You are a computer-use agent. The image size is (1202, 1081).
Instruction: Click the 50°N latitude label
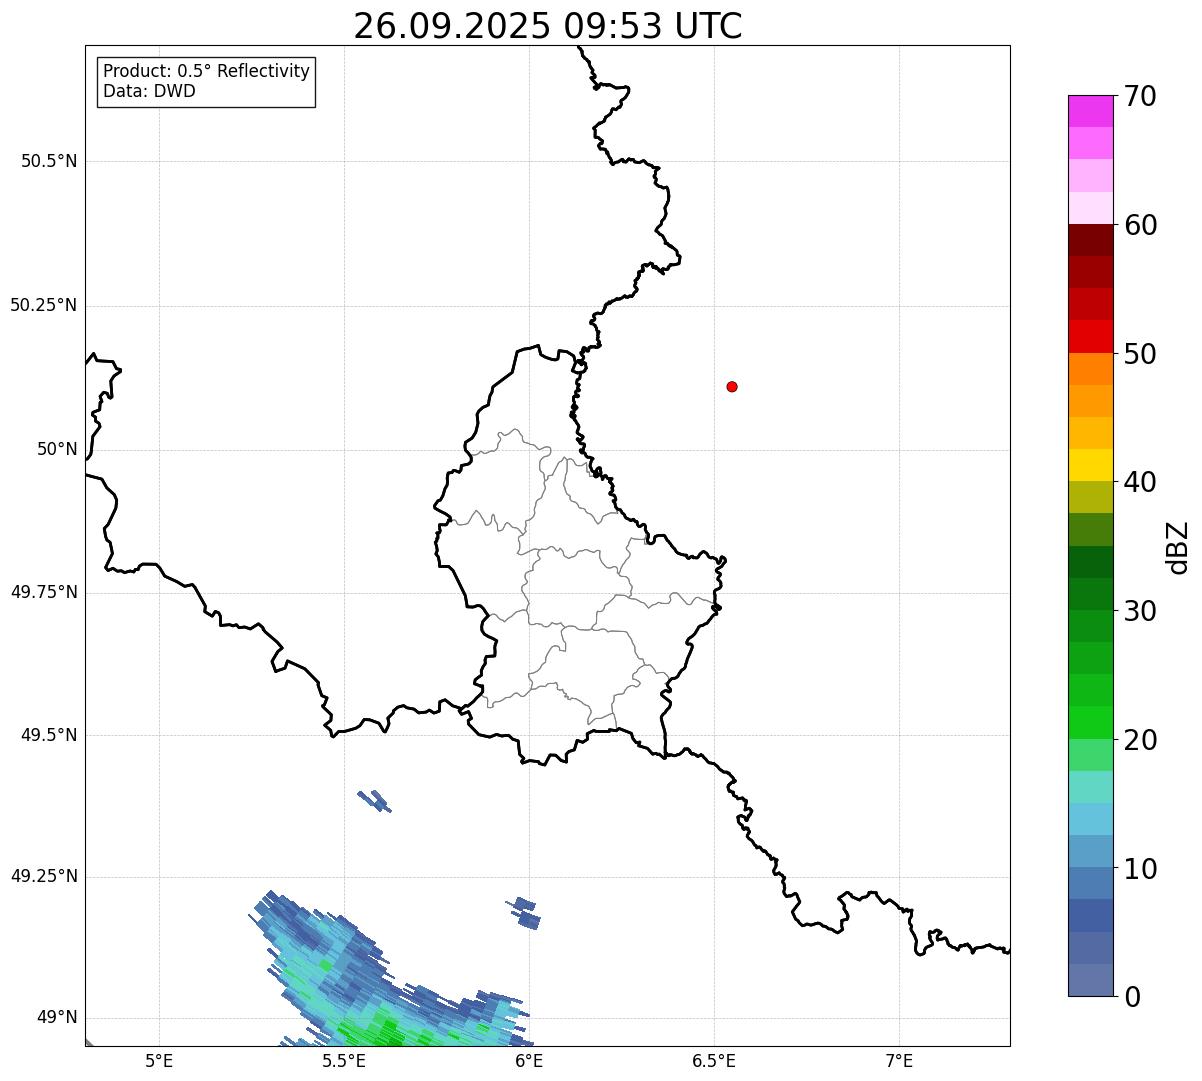tap(57, 449)
